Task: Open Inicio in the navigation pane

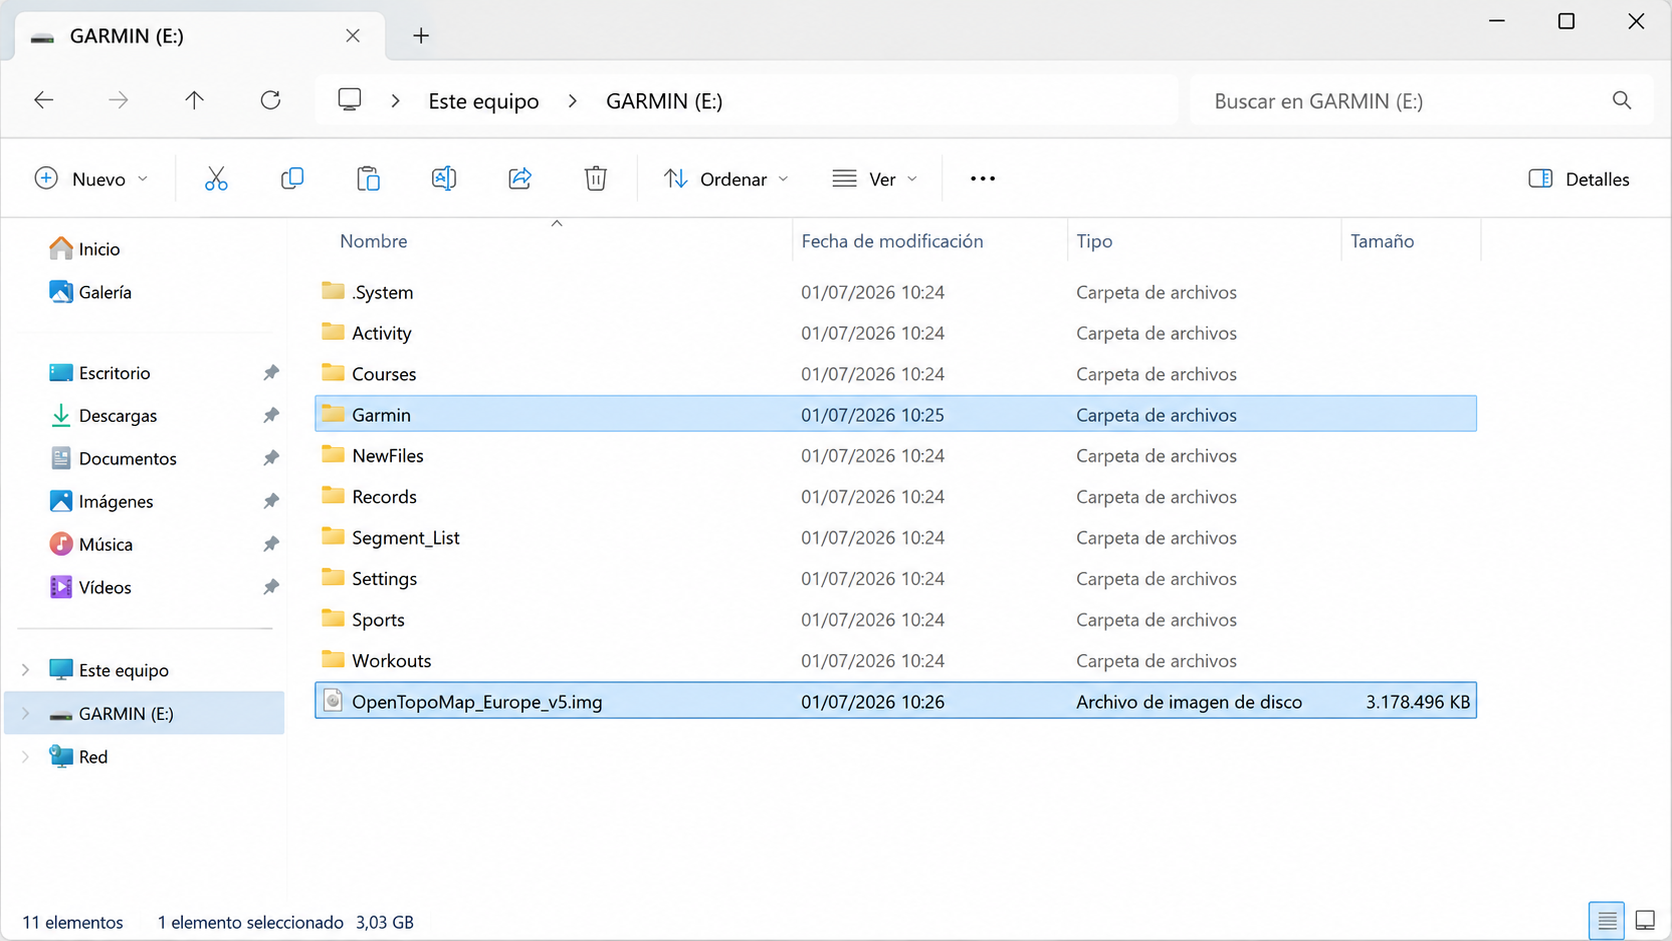Action: click(85, 249)
